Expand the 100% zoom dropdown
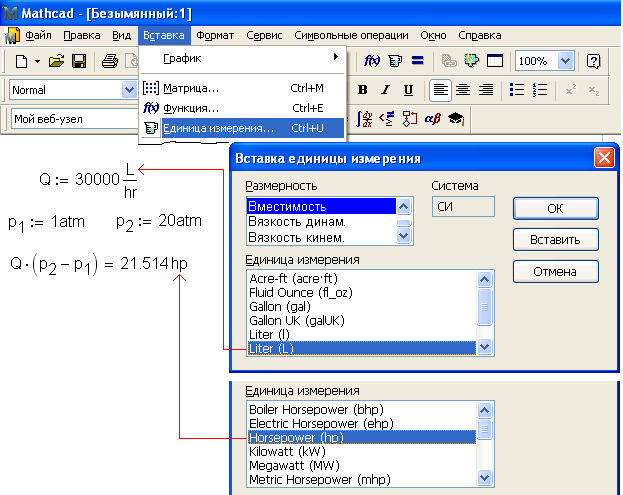 point(565,61)
